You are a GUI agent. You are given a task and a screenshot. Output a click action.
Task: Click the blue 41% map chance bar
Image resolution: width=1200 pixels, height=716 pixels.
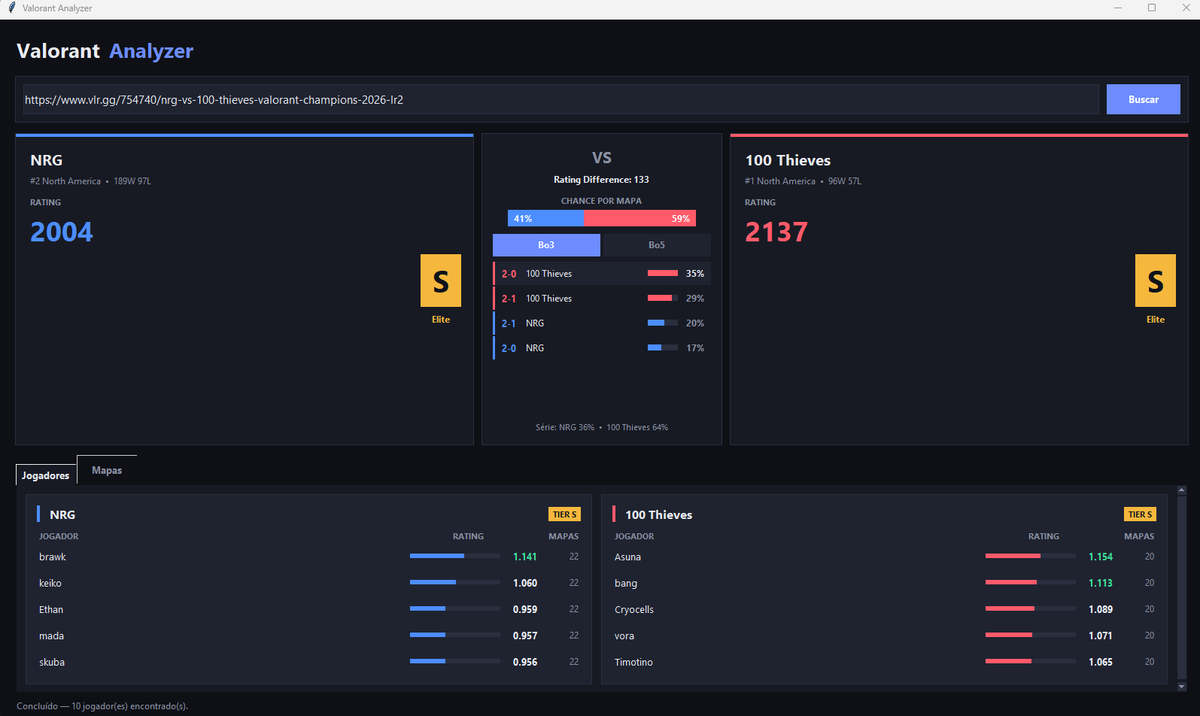coord(546,218)
